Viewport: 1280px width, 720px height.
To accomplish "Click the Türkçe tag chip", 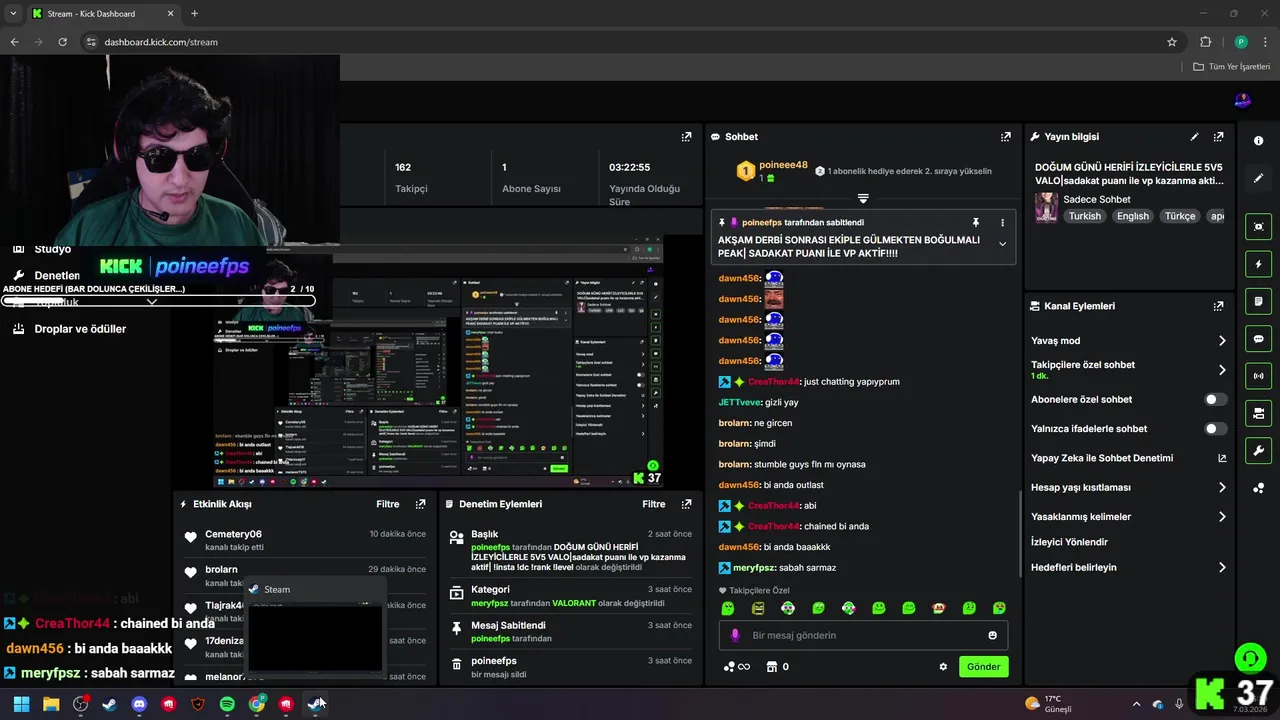I will click(x=1180, y=216).
